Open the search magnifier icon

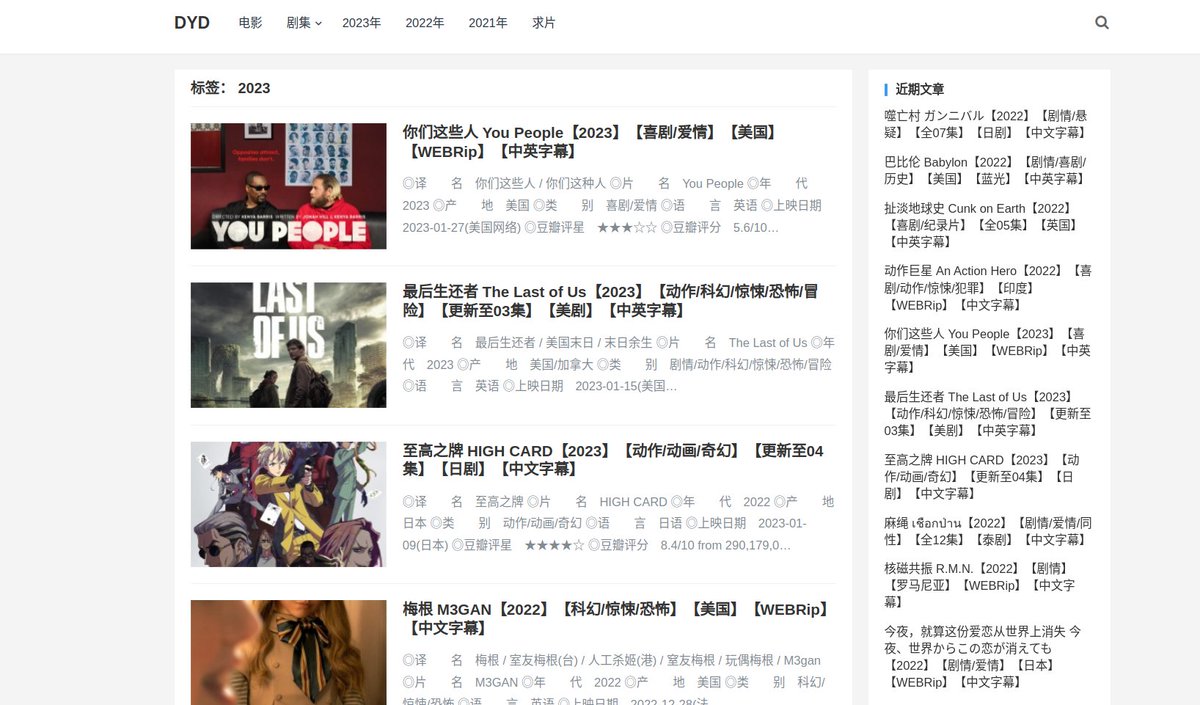pyautogui.click(x=1102, y=22)
